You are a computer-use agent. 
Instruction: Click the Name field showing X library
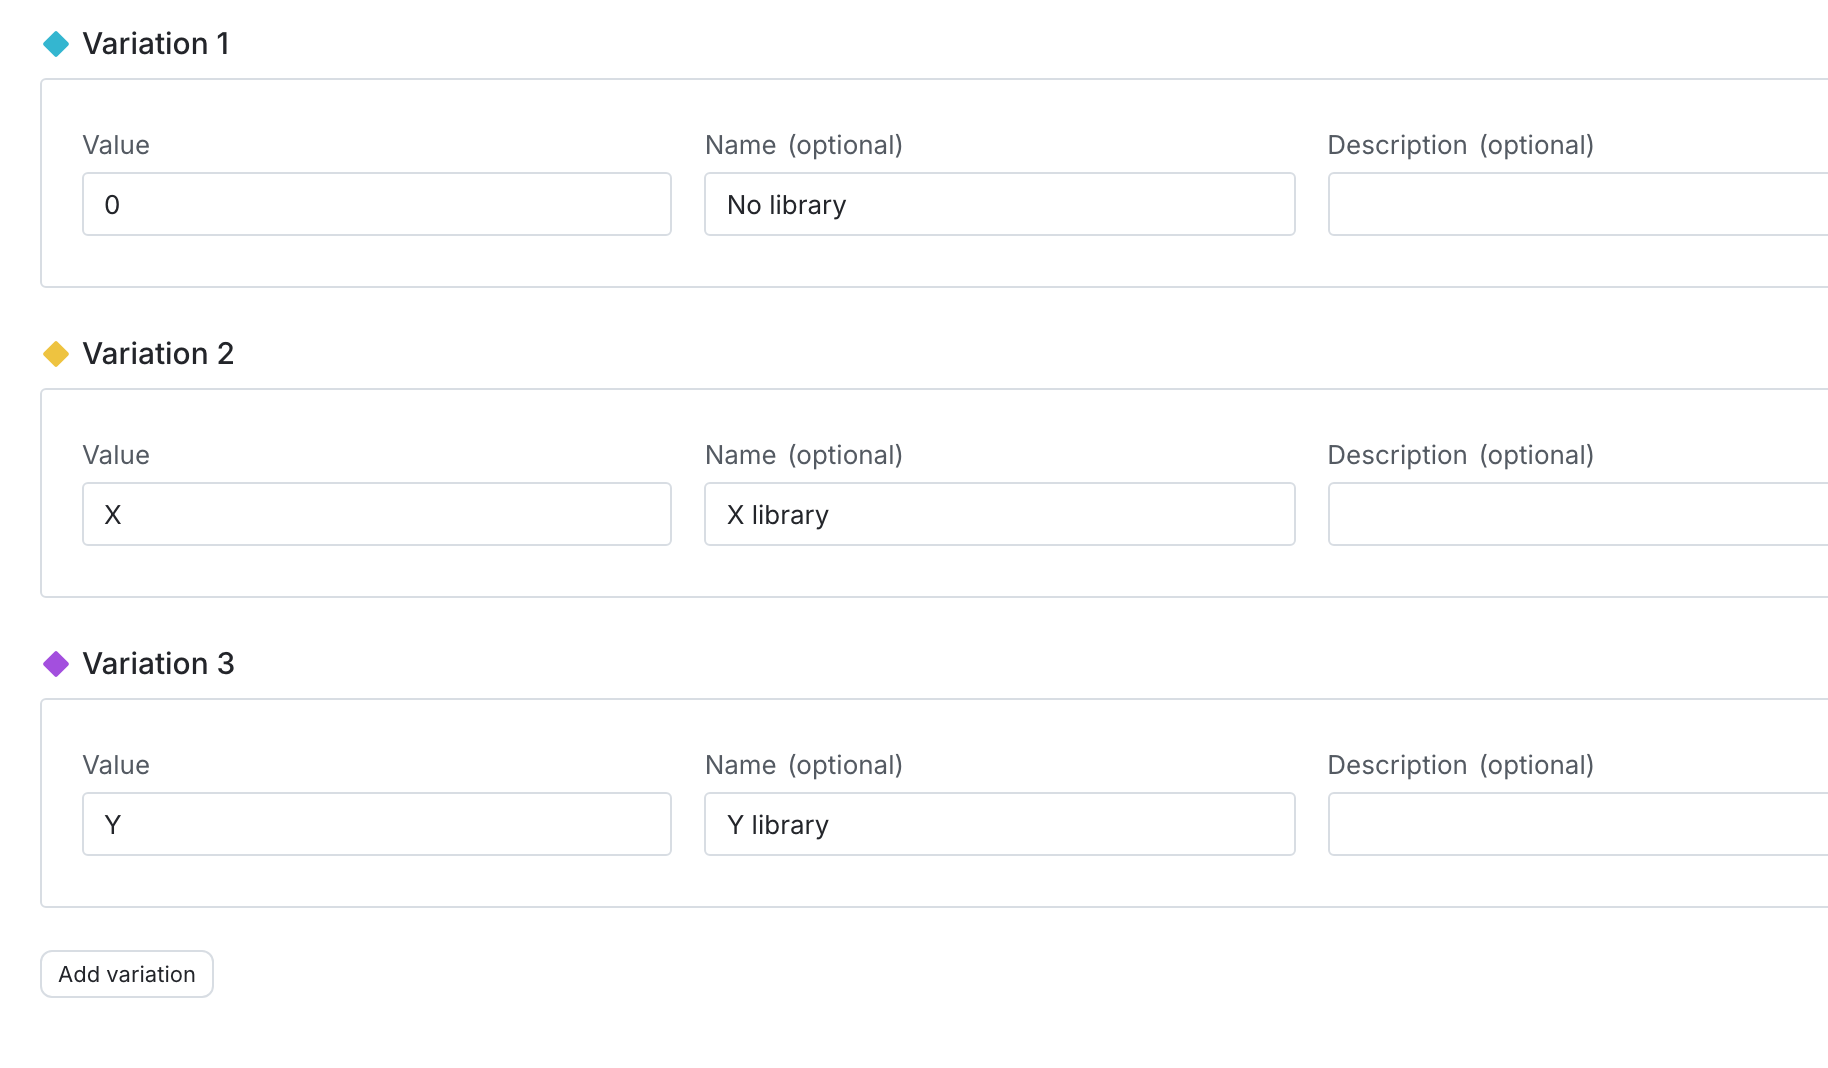[999, 514]
